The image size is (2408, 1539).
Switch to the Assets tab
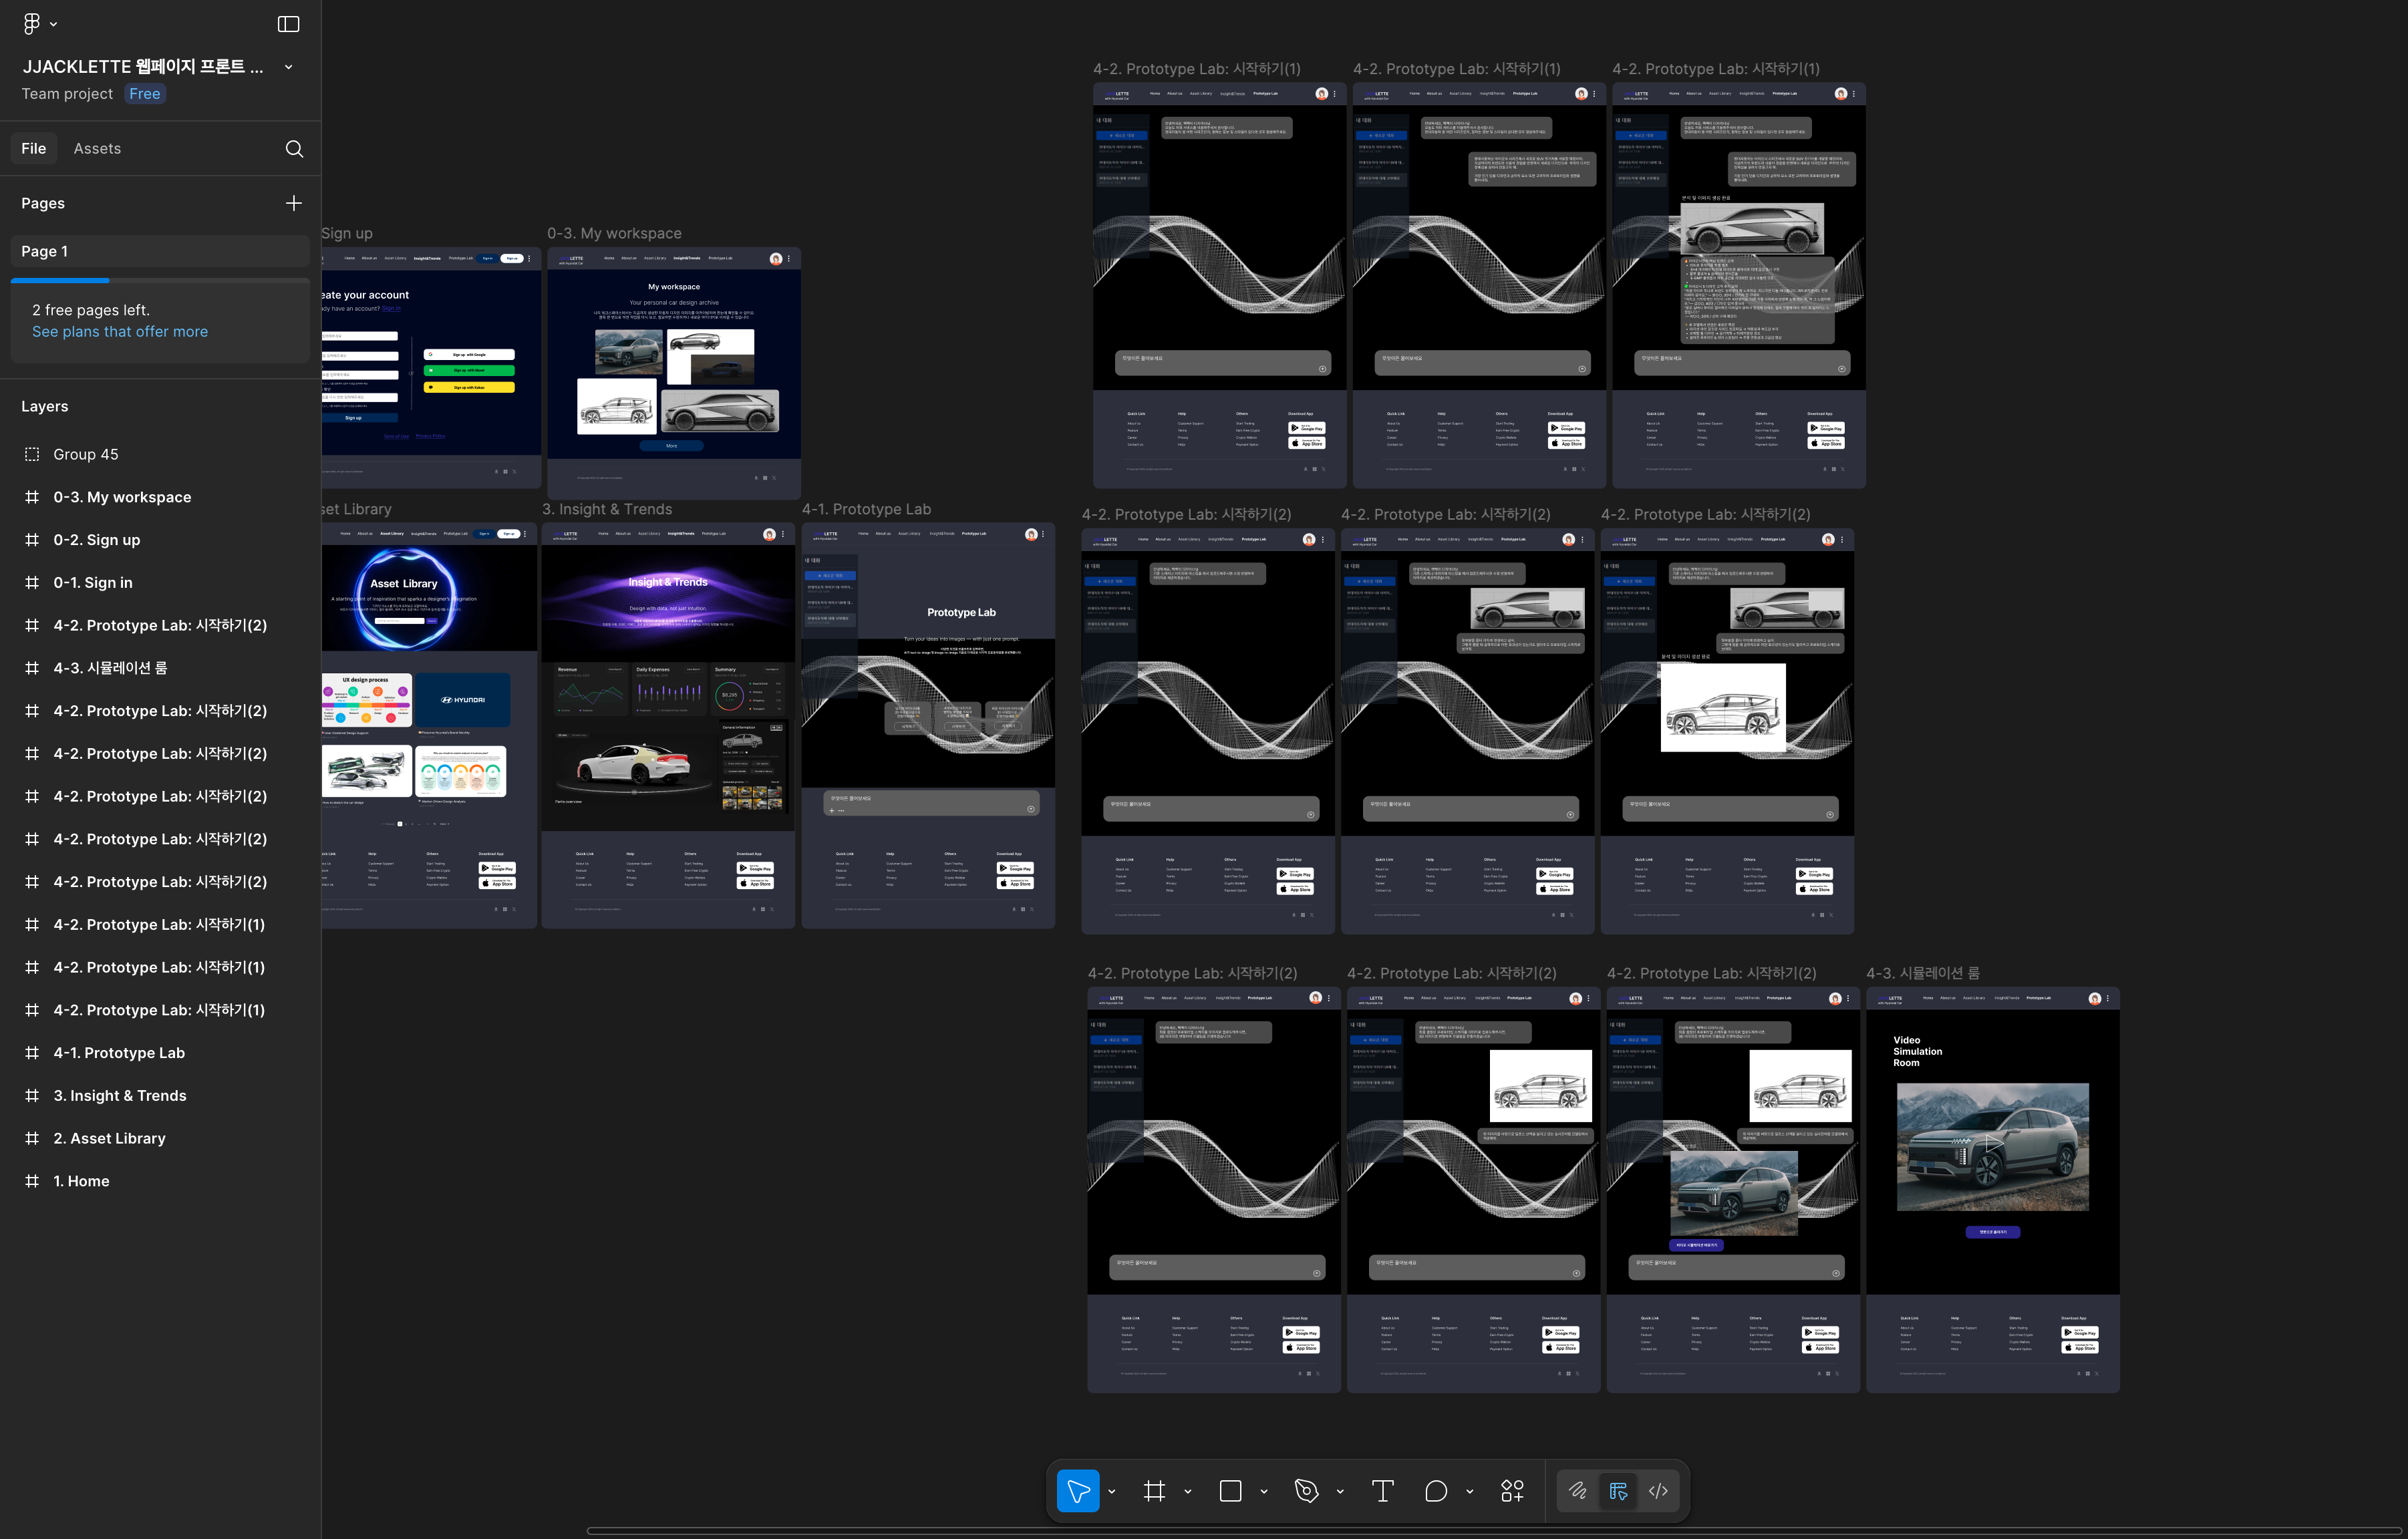point(97,149)
